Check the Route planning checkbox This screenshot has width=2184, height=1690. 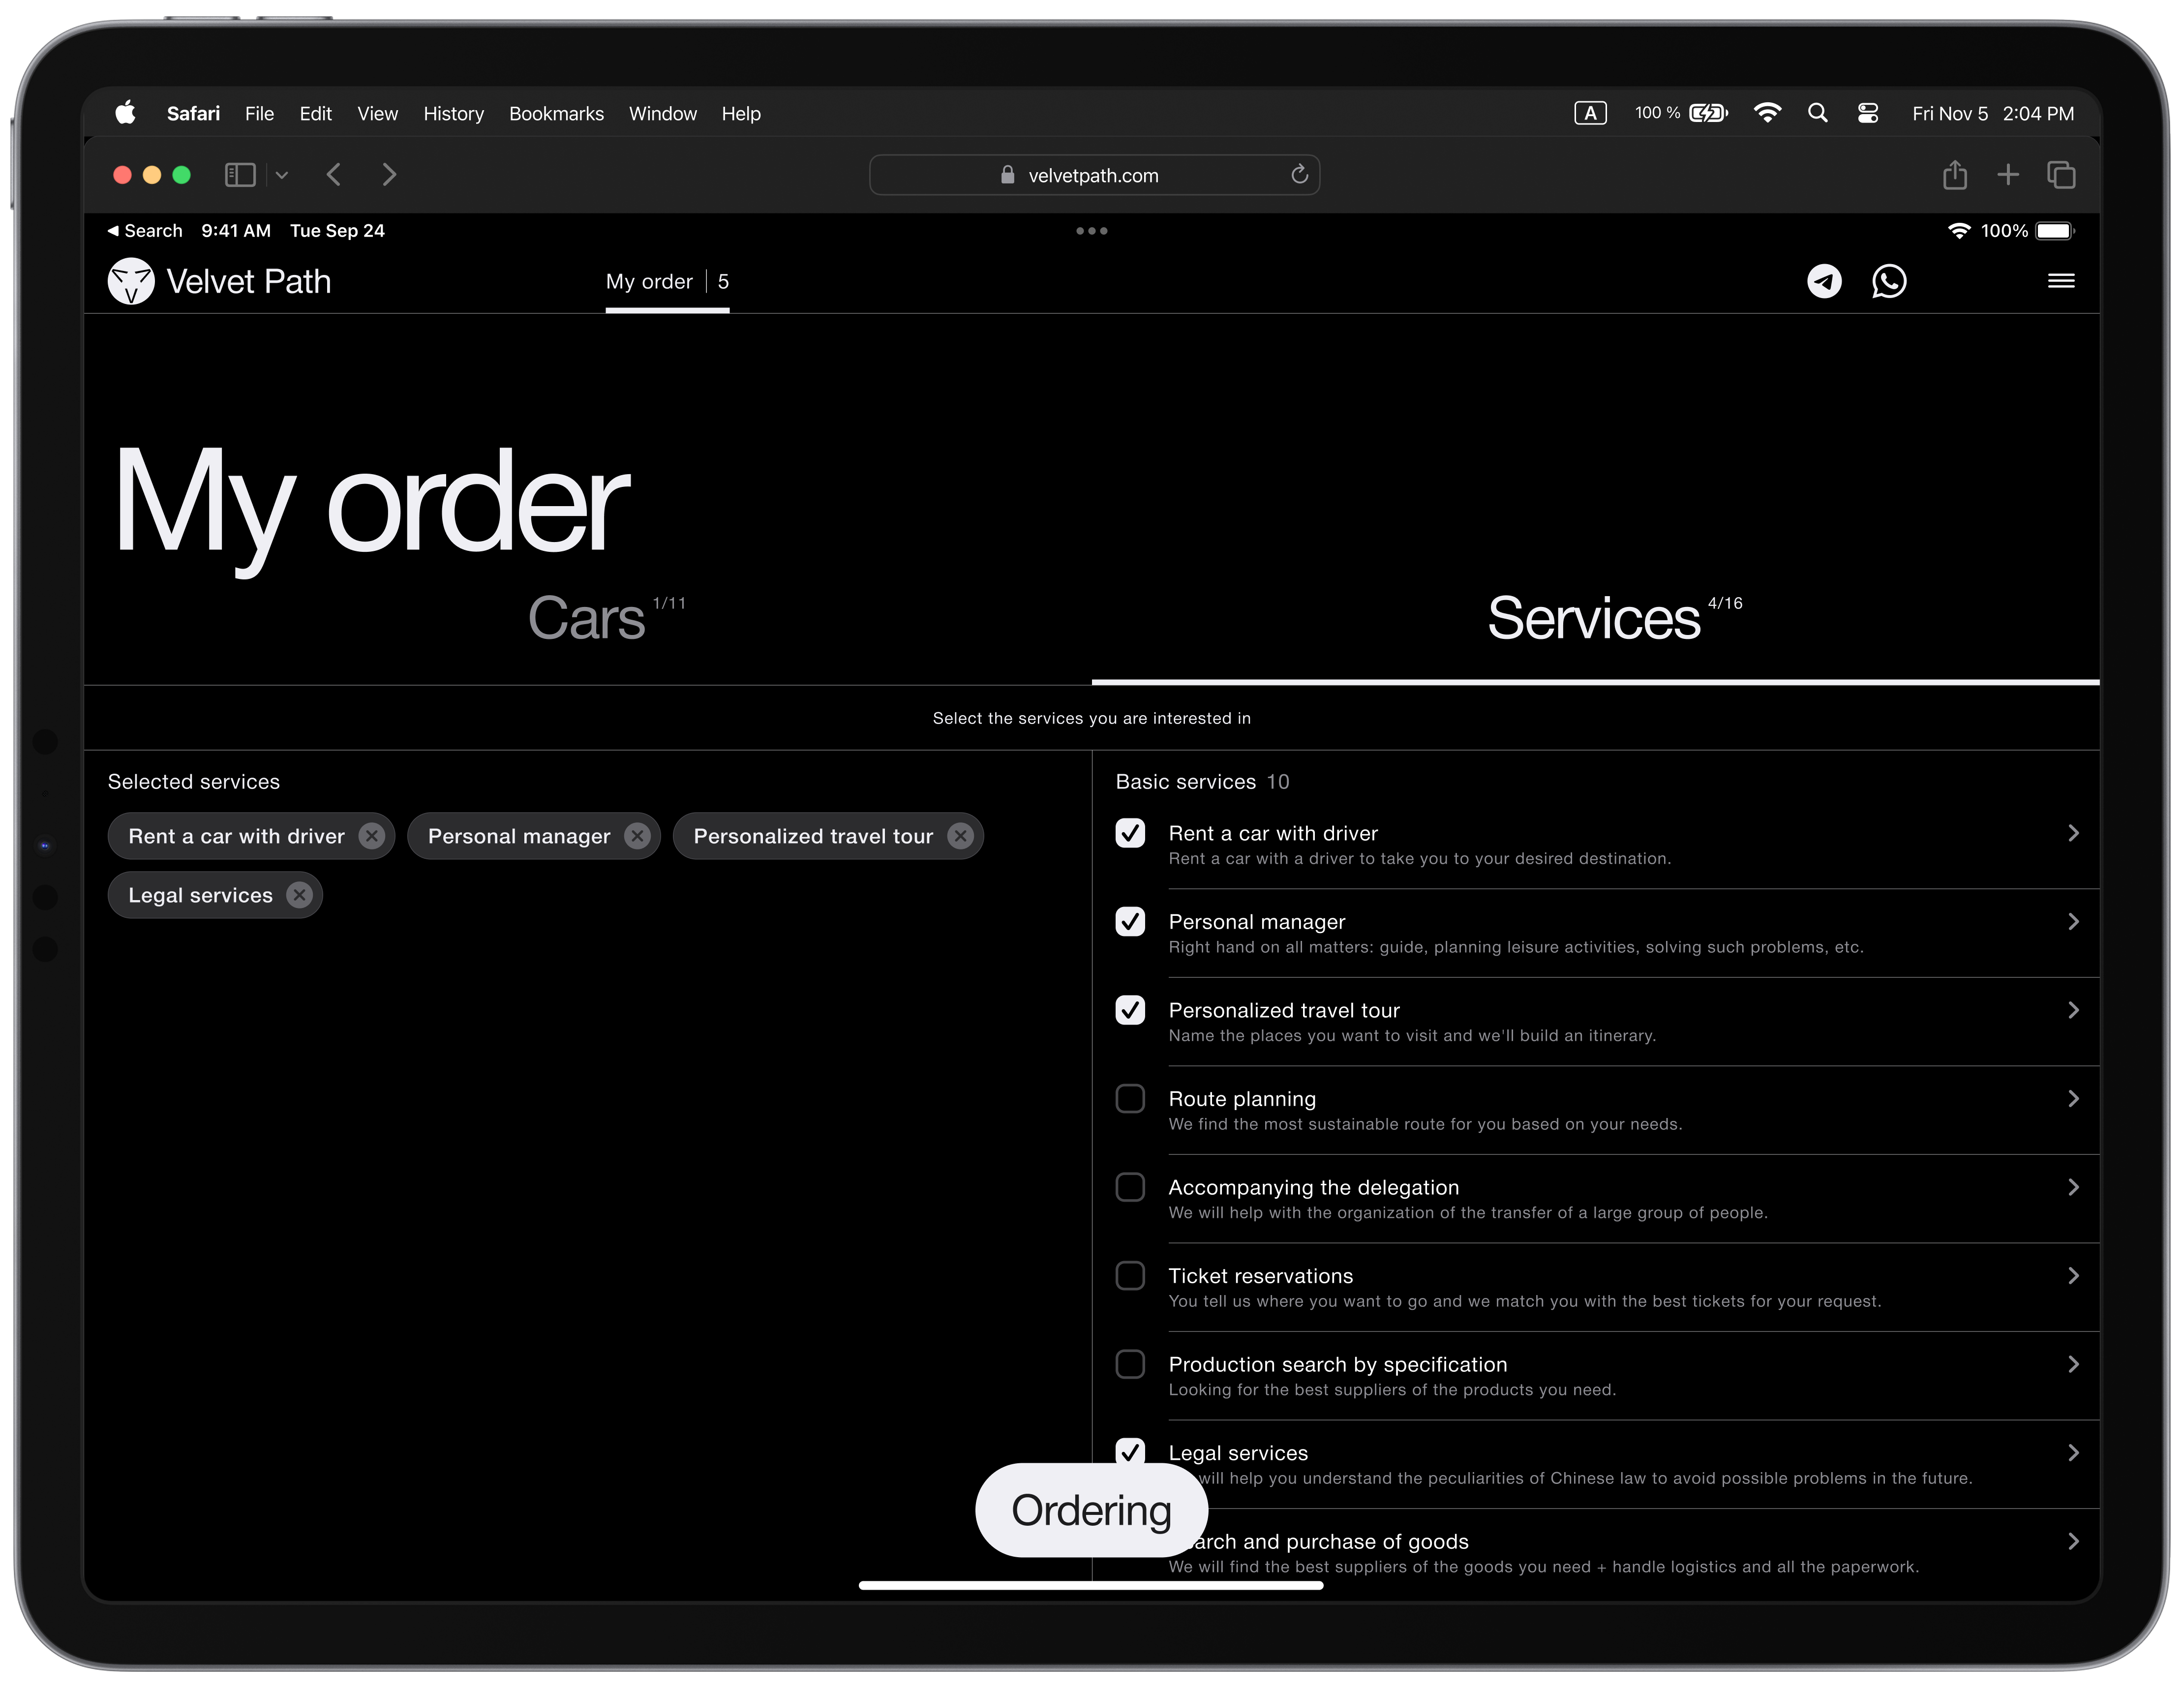tap(1130, 1098)
